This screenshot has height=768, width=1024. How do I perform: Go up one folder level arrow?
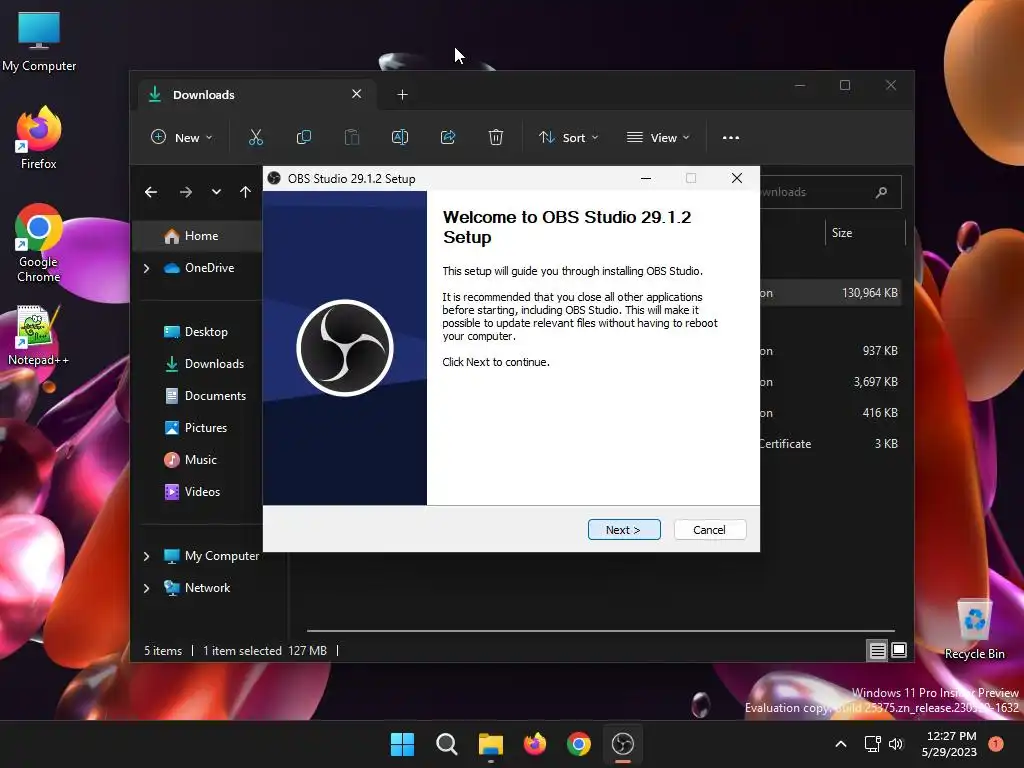coord(245,192)
